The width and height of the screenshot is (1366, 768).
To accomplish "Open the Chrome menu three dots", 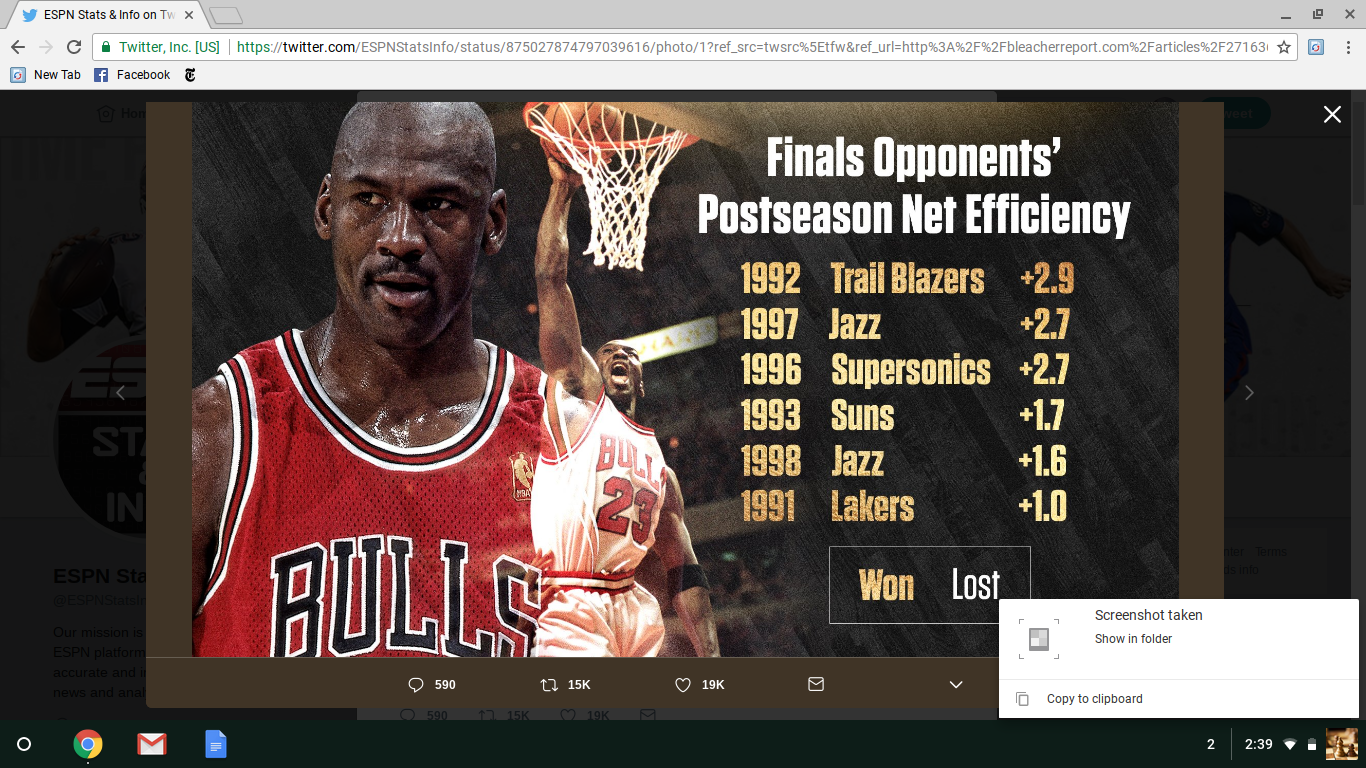I will point(1348,47).
